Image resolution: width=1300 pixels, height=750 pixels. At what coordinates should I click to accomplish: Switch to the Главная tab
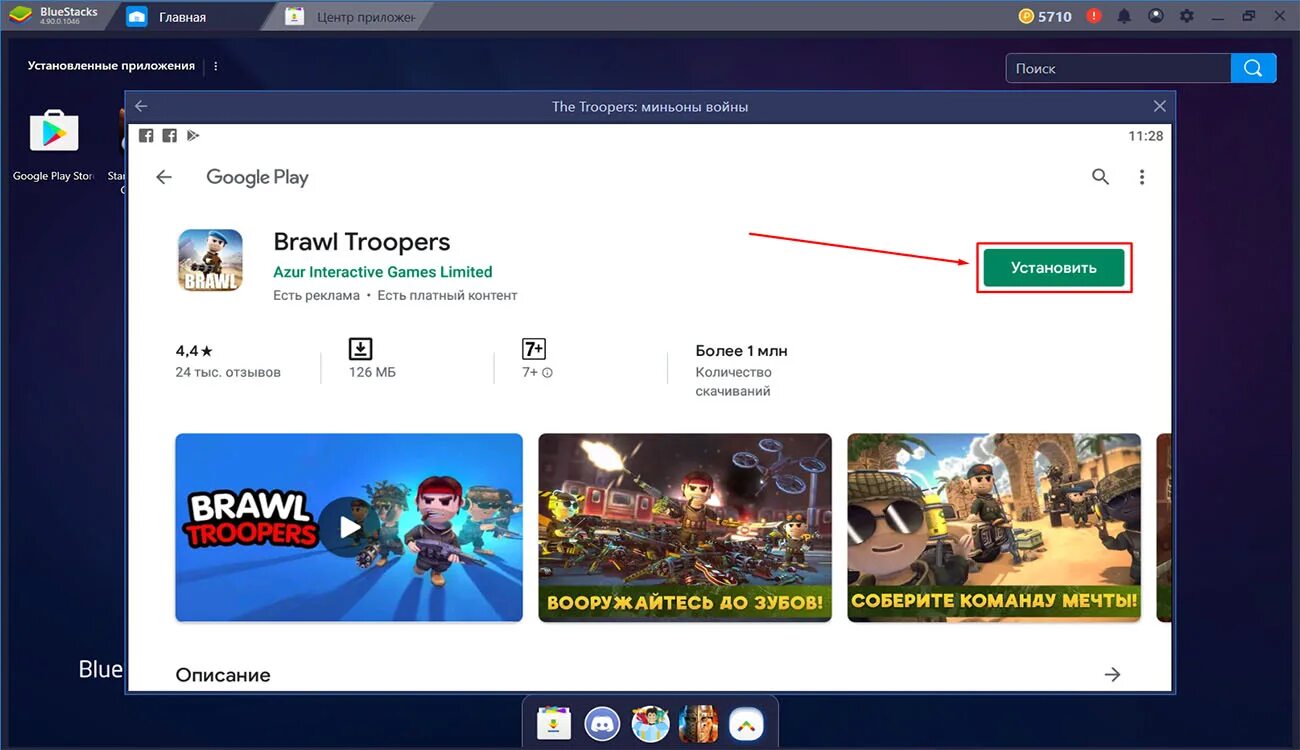click(x=190, y=16)
